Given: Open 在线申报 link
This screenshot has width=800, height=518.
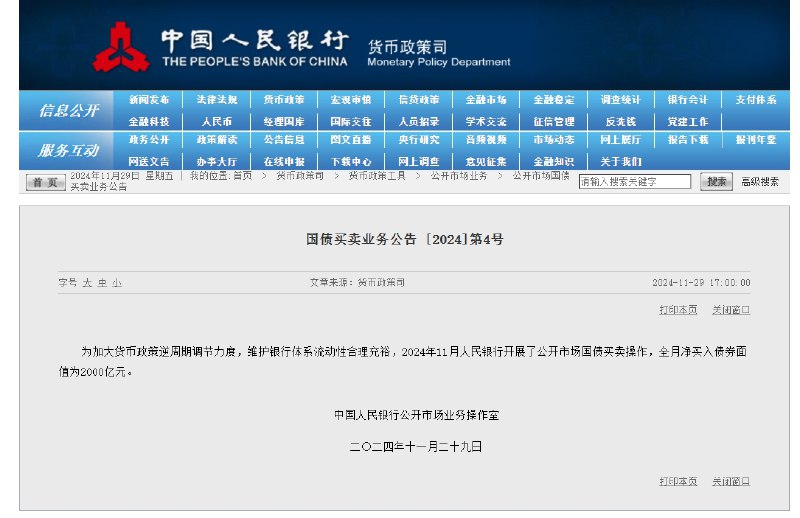Looking at the screenshot, I should tap(284, 161).
